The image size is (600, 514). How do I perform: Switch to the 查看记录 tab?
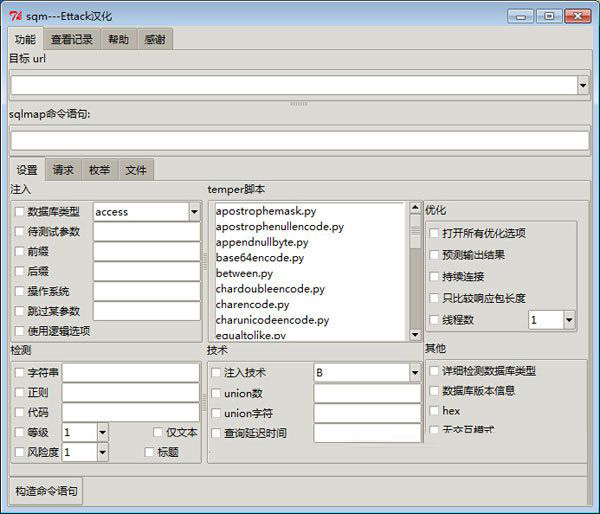coord(72,39)
